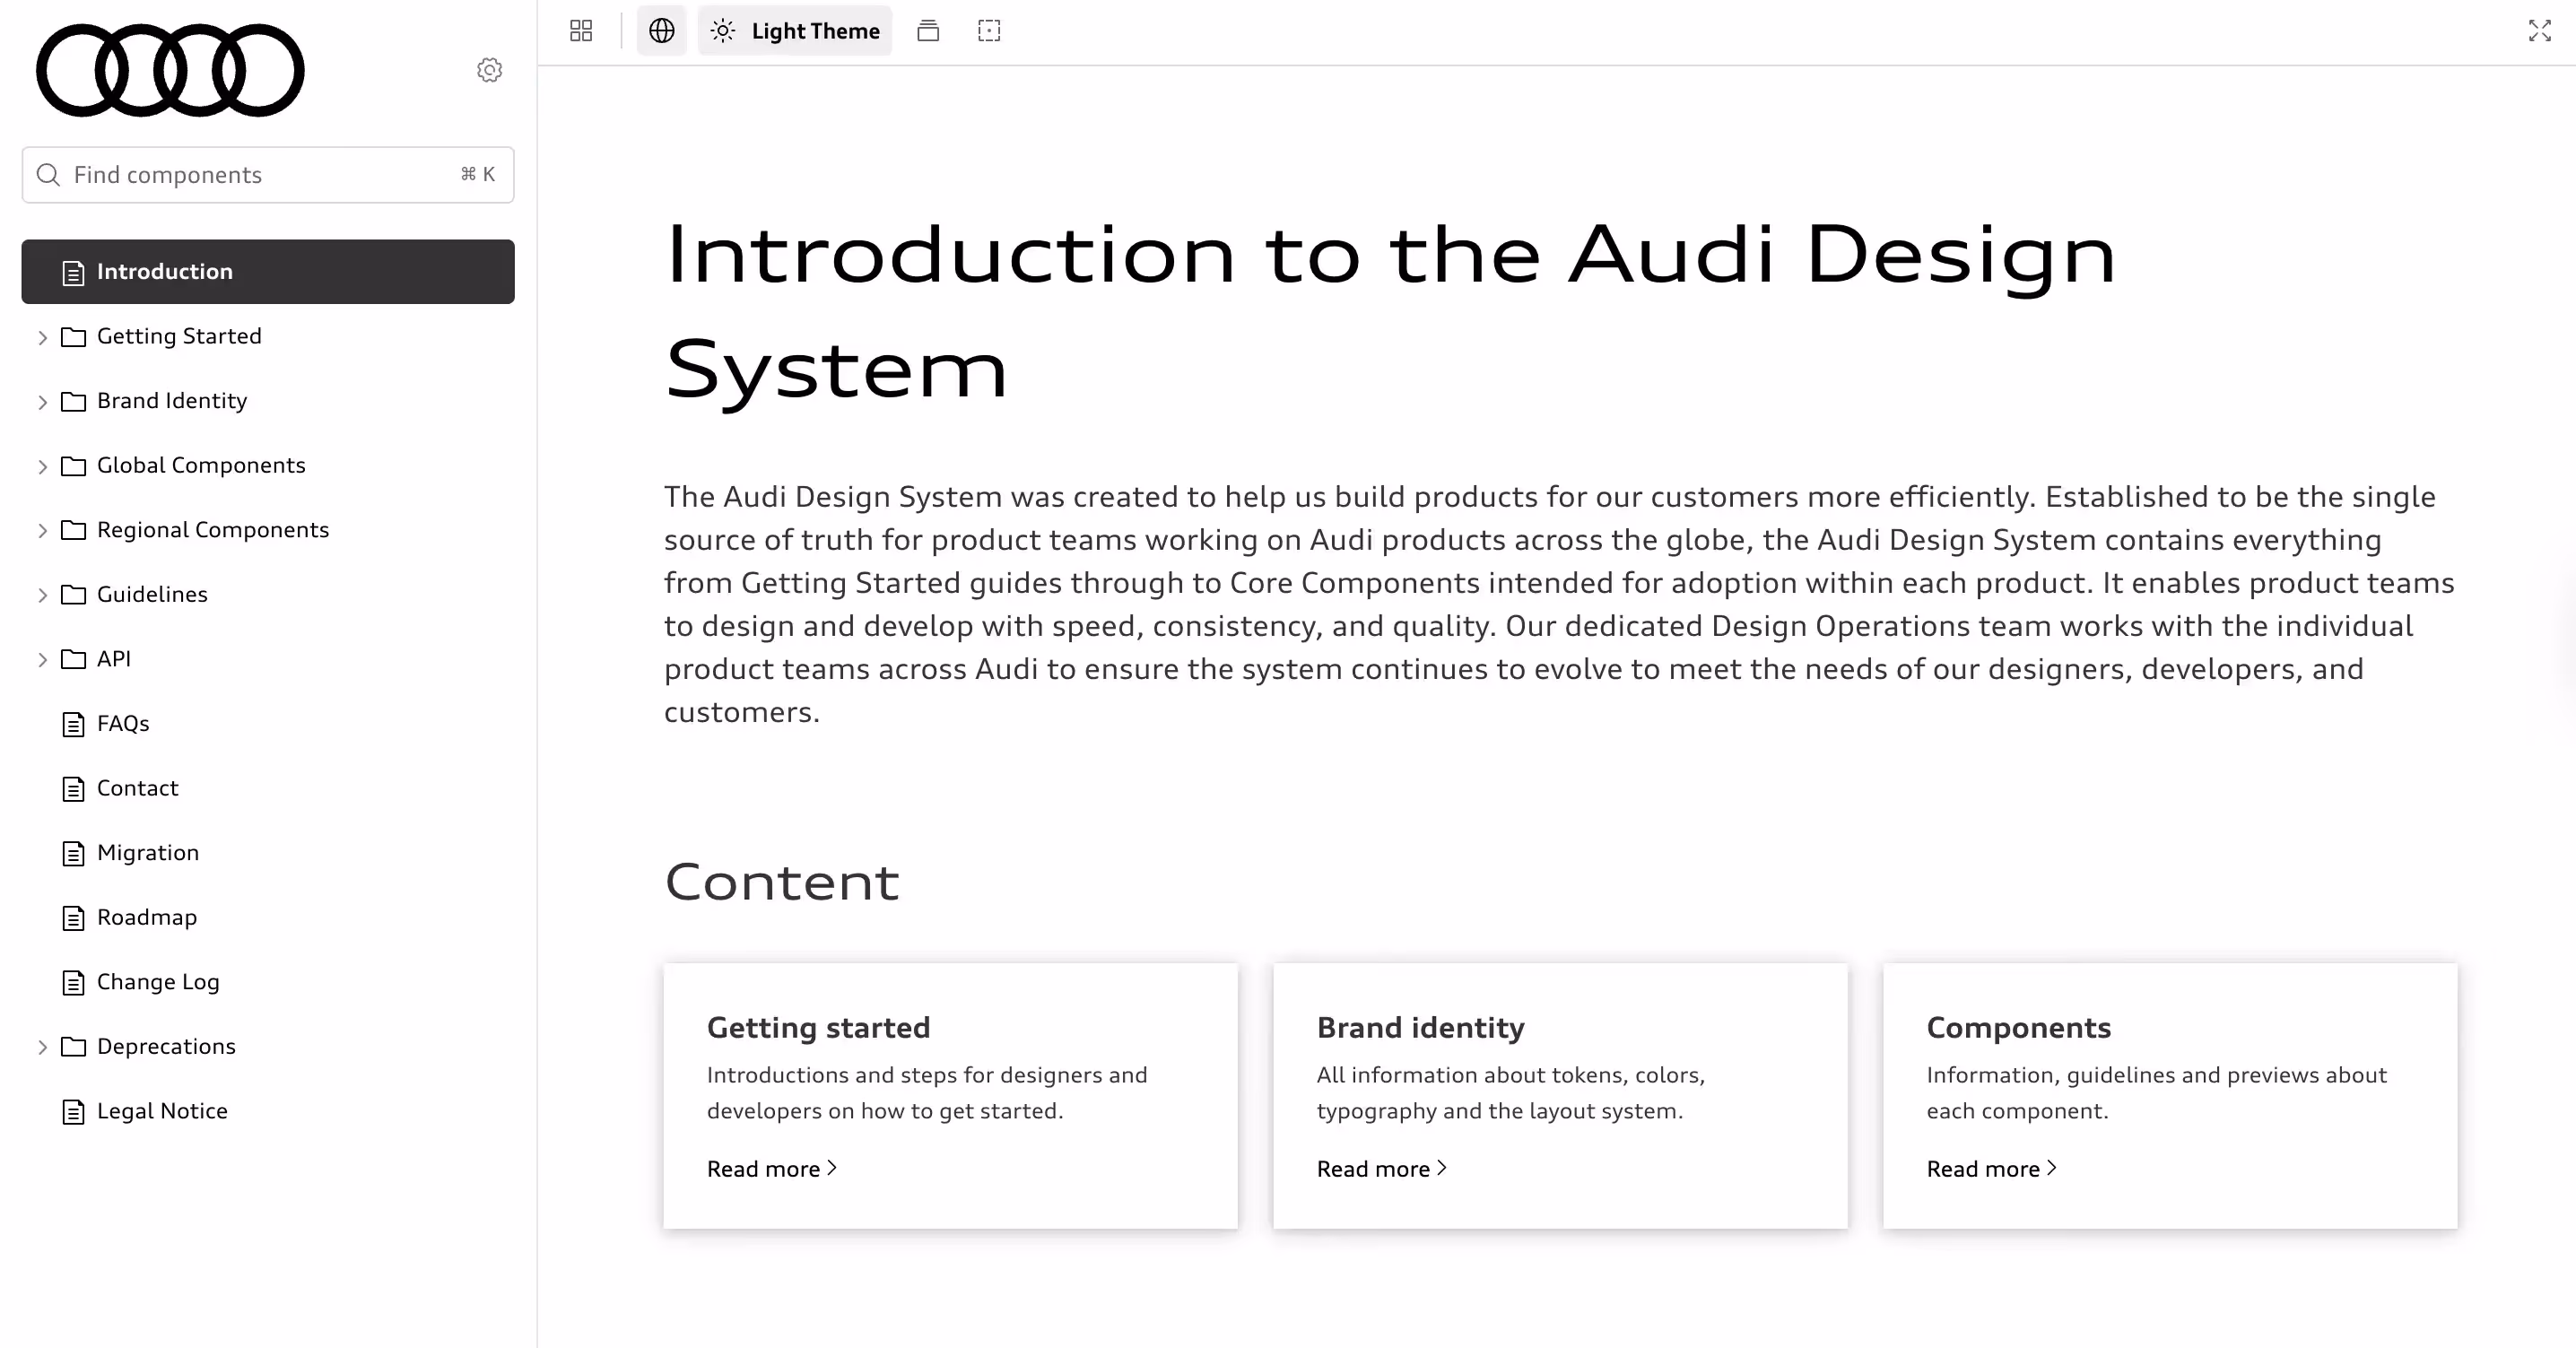Open the Change Log page
Image resolution: width=2576 pixels, height=1348 pixels.
pos(158,981)
